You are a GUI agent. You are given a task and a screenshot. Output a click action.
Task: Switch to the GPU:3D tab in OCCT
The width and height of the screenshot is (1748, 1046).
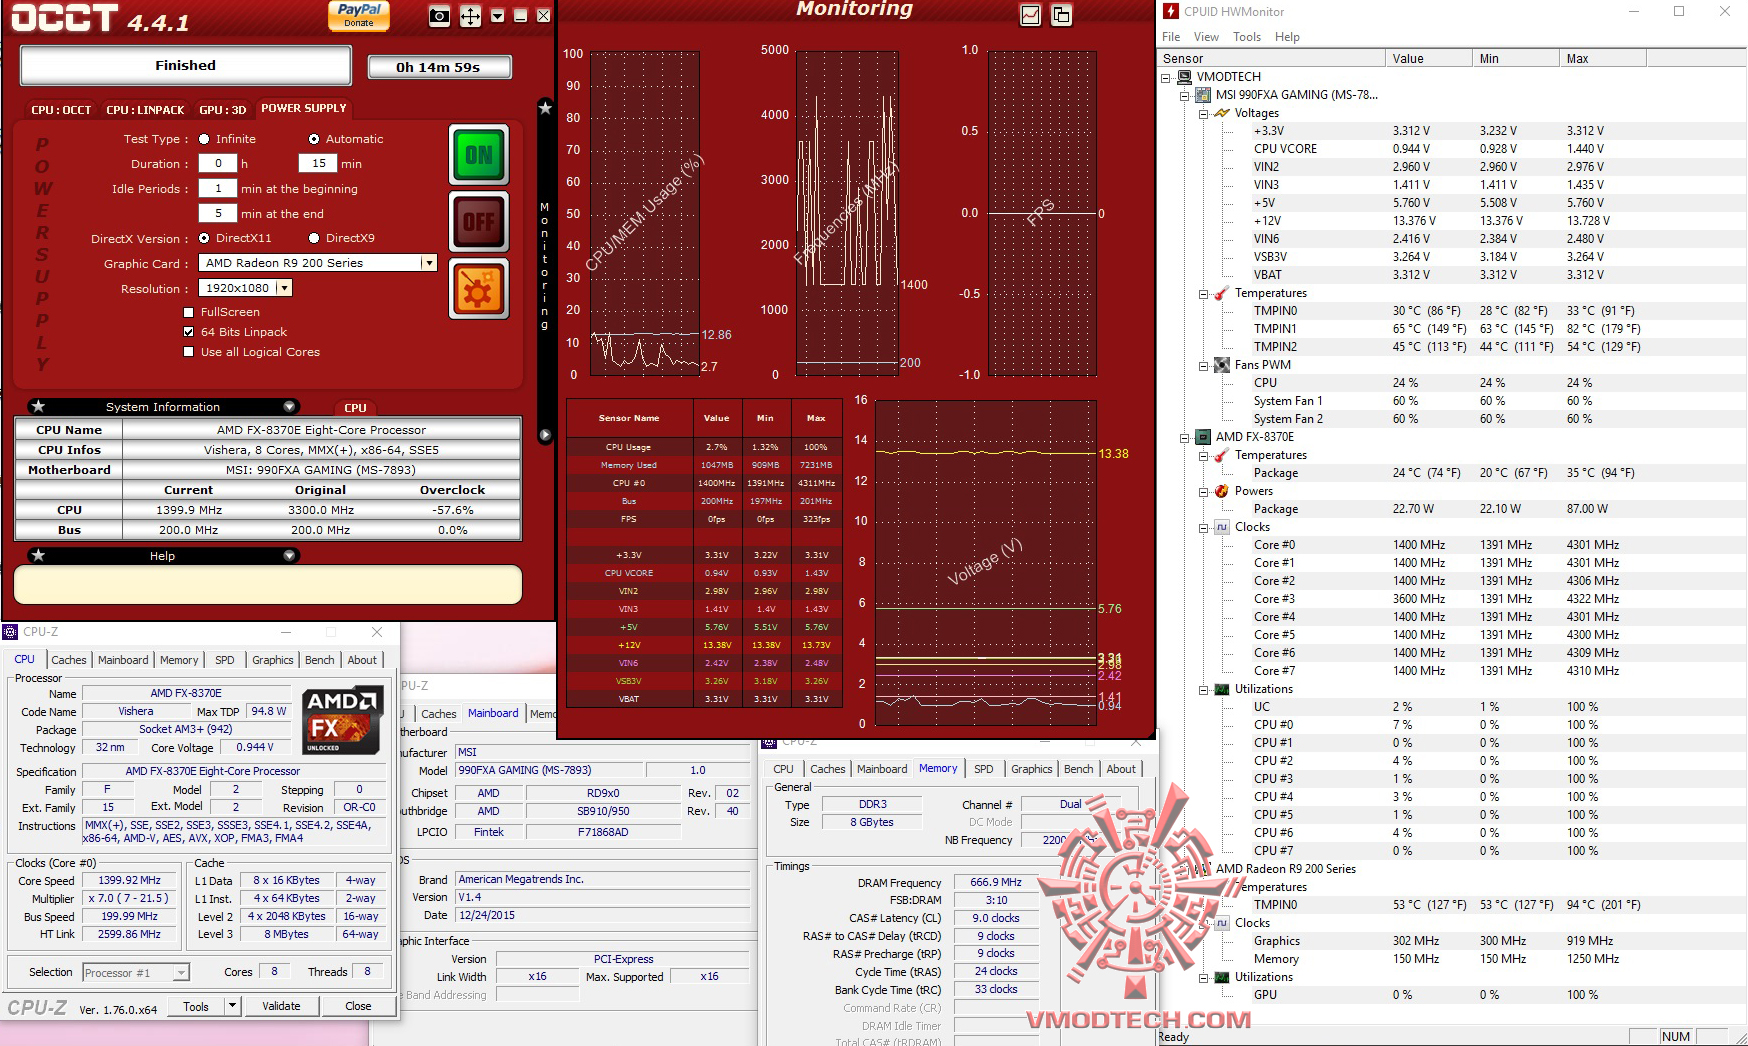coord(222,109)
